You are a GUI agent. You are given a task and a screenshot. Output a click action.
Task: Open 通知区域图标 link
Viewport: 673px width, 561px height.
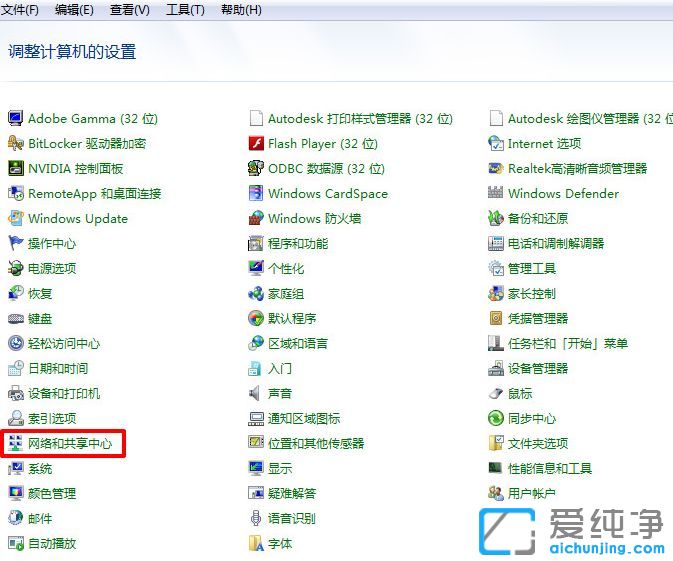coord(304,418)
